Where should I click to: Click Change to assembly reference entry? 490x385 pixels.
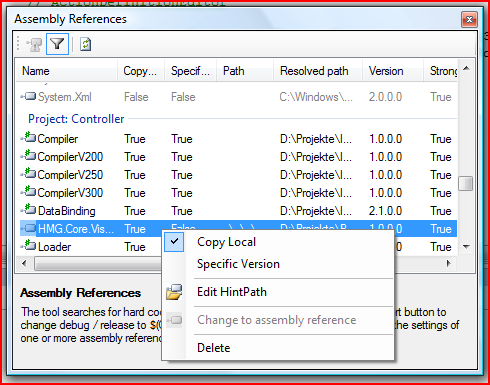coord(277,320)
